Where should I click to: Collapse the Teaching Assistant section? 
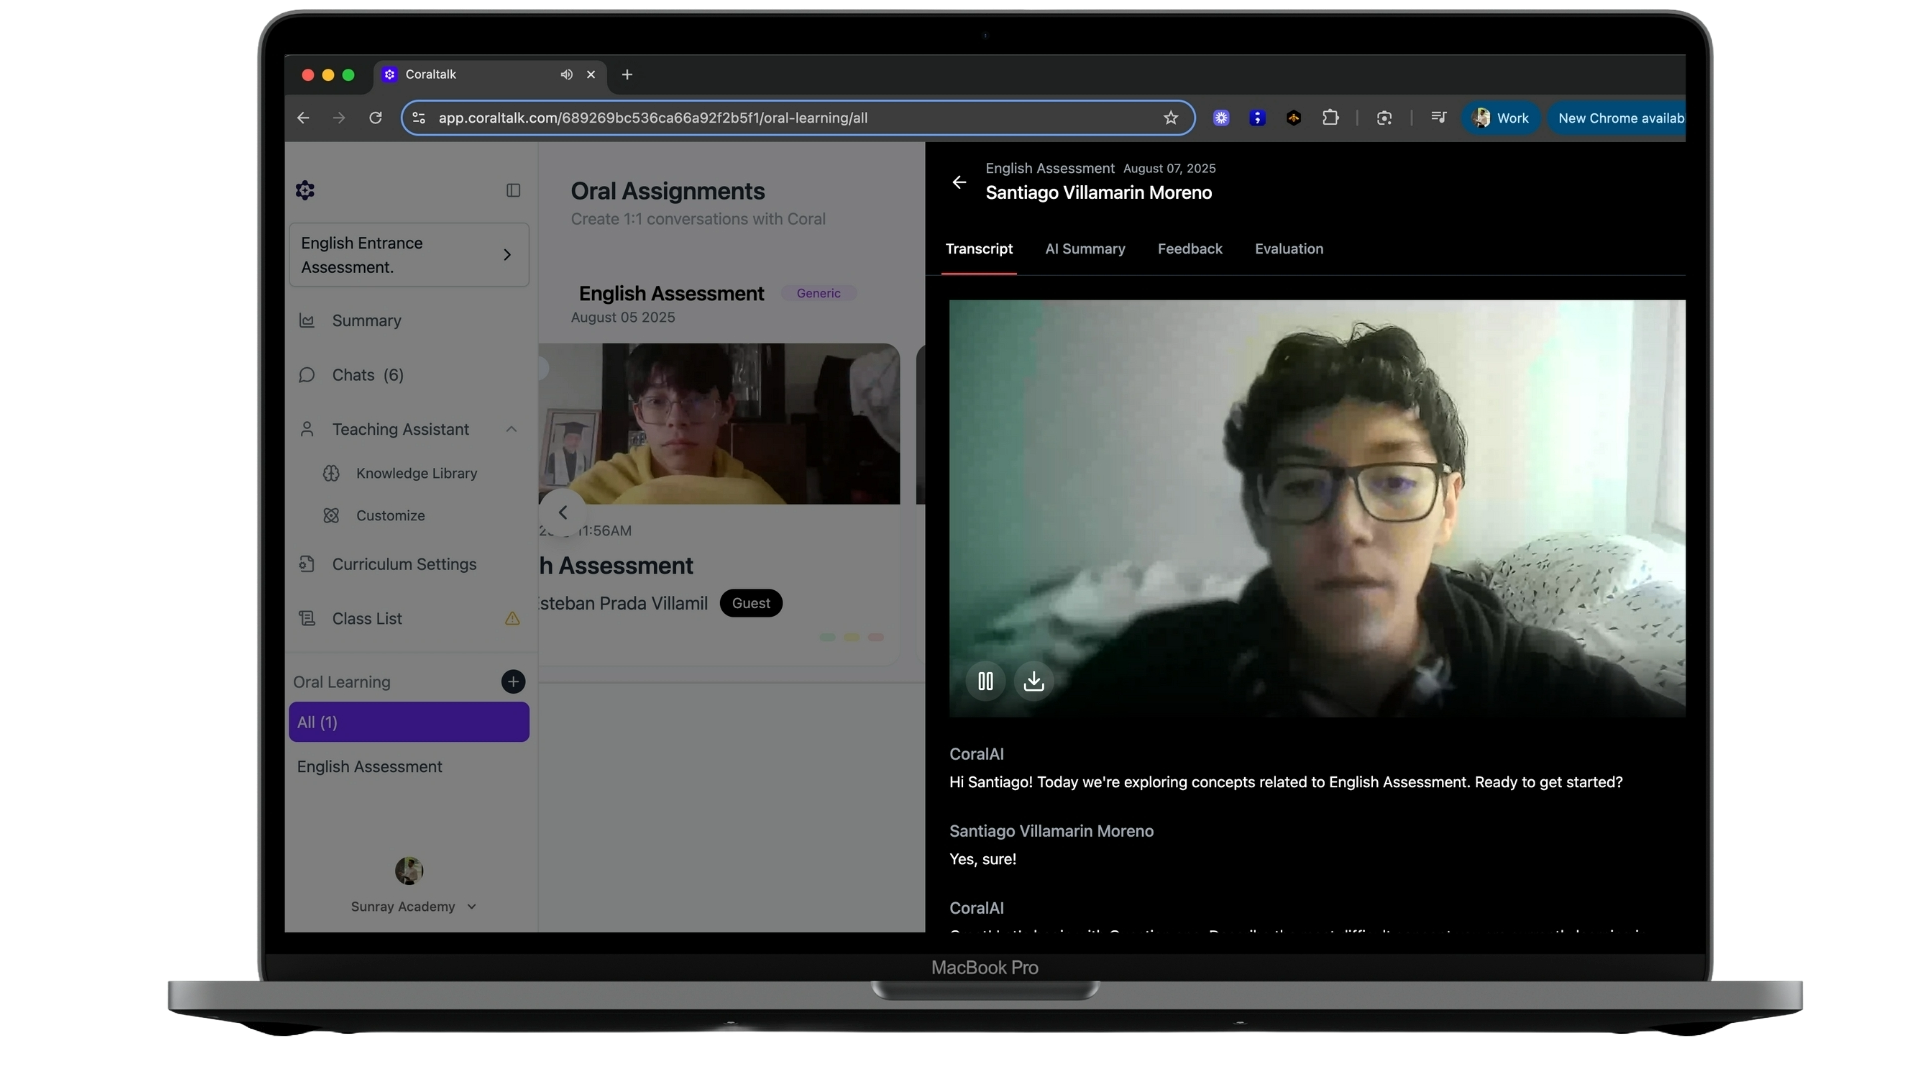(511, 429)
